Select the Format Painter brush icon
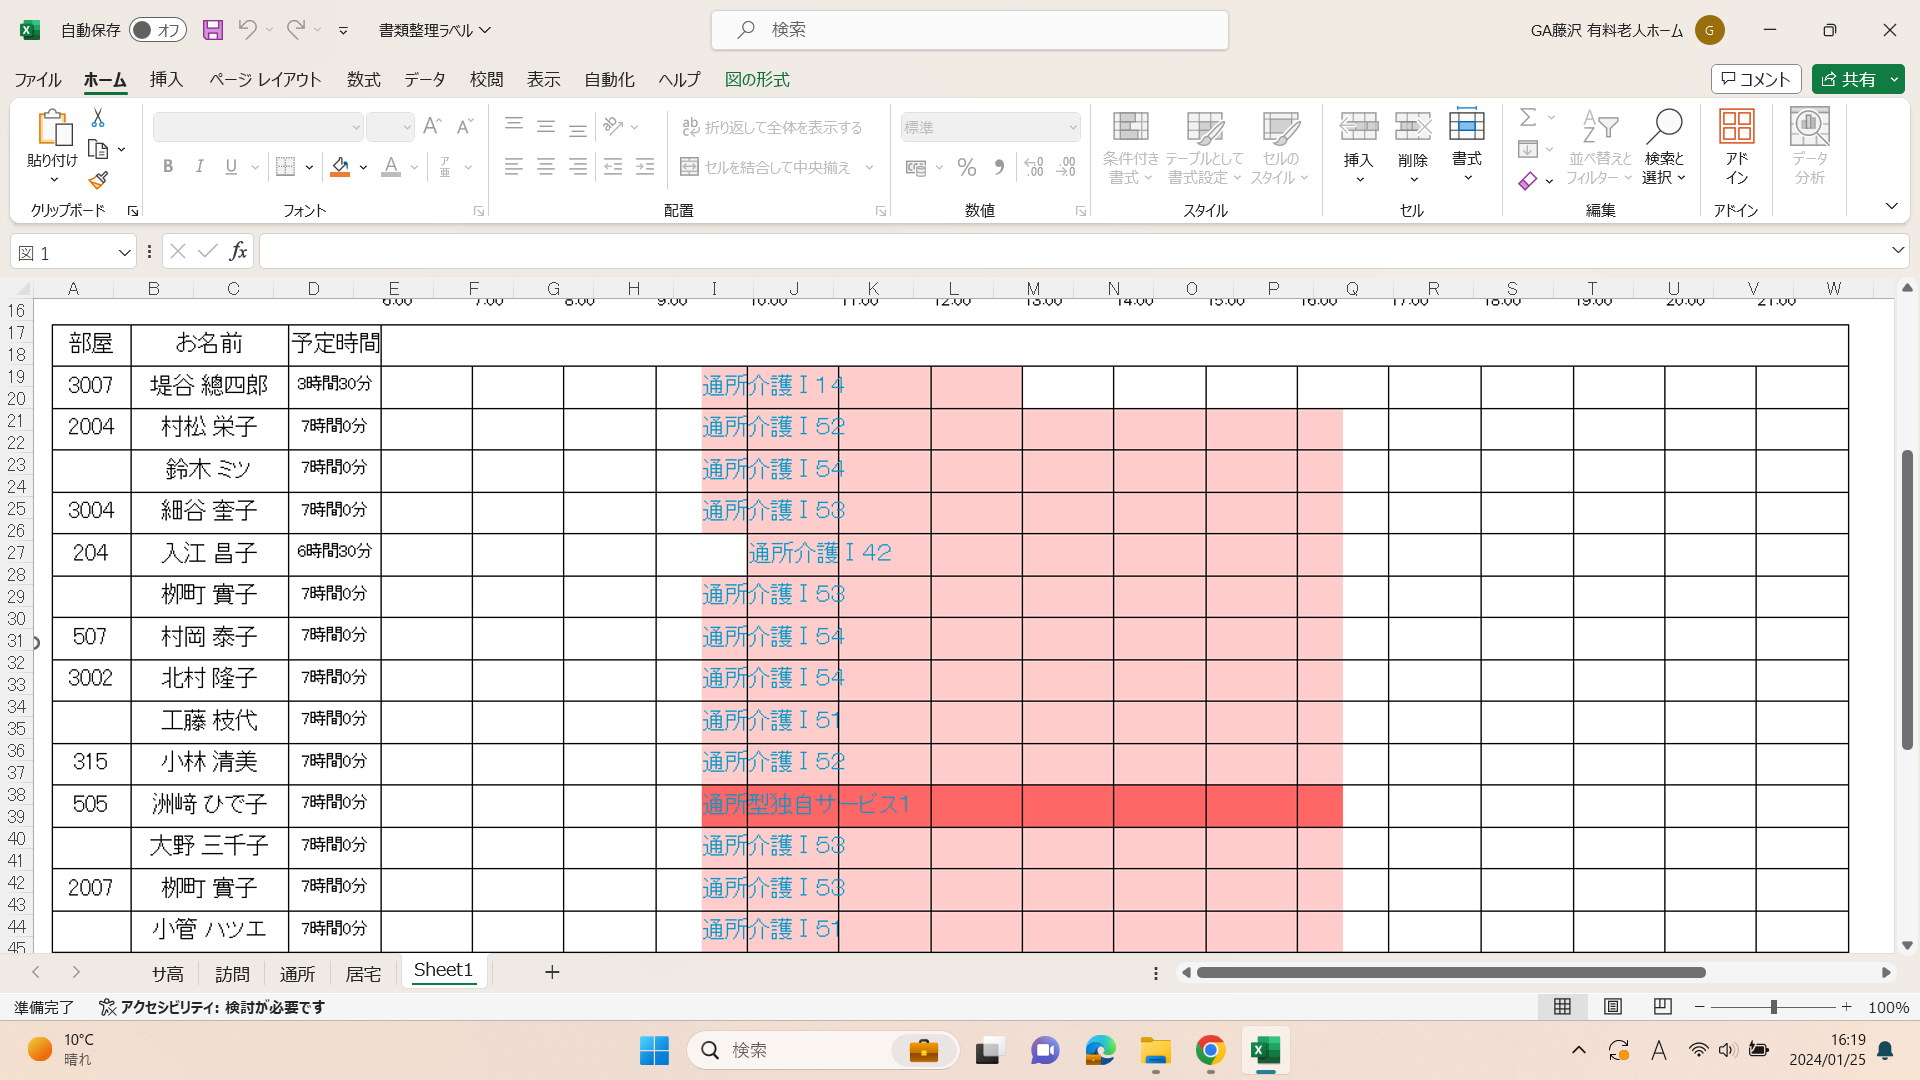The image size is (1920, 1080). point(98,181)
